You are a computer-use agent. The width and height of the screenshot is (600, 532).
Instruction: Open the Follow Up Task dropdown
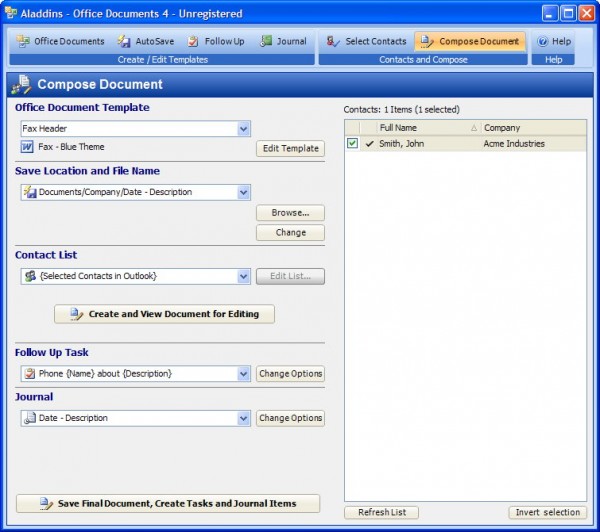pyautogui.click(x=243, y=374)
